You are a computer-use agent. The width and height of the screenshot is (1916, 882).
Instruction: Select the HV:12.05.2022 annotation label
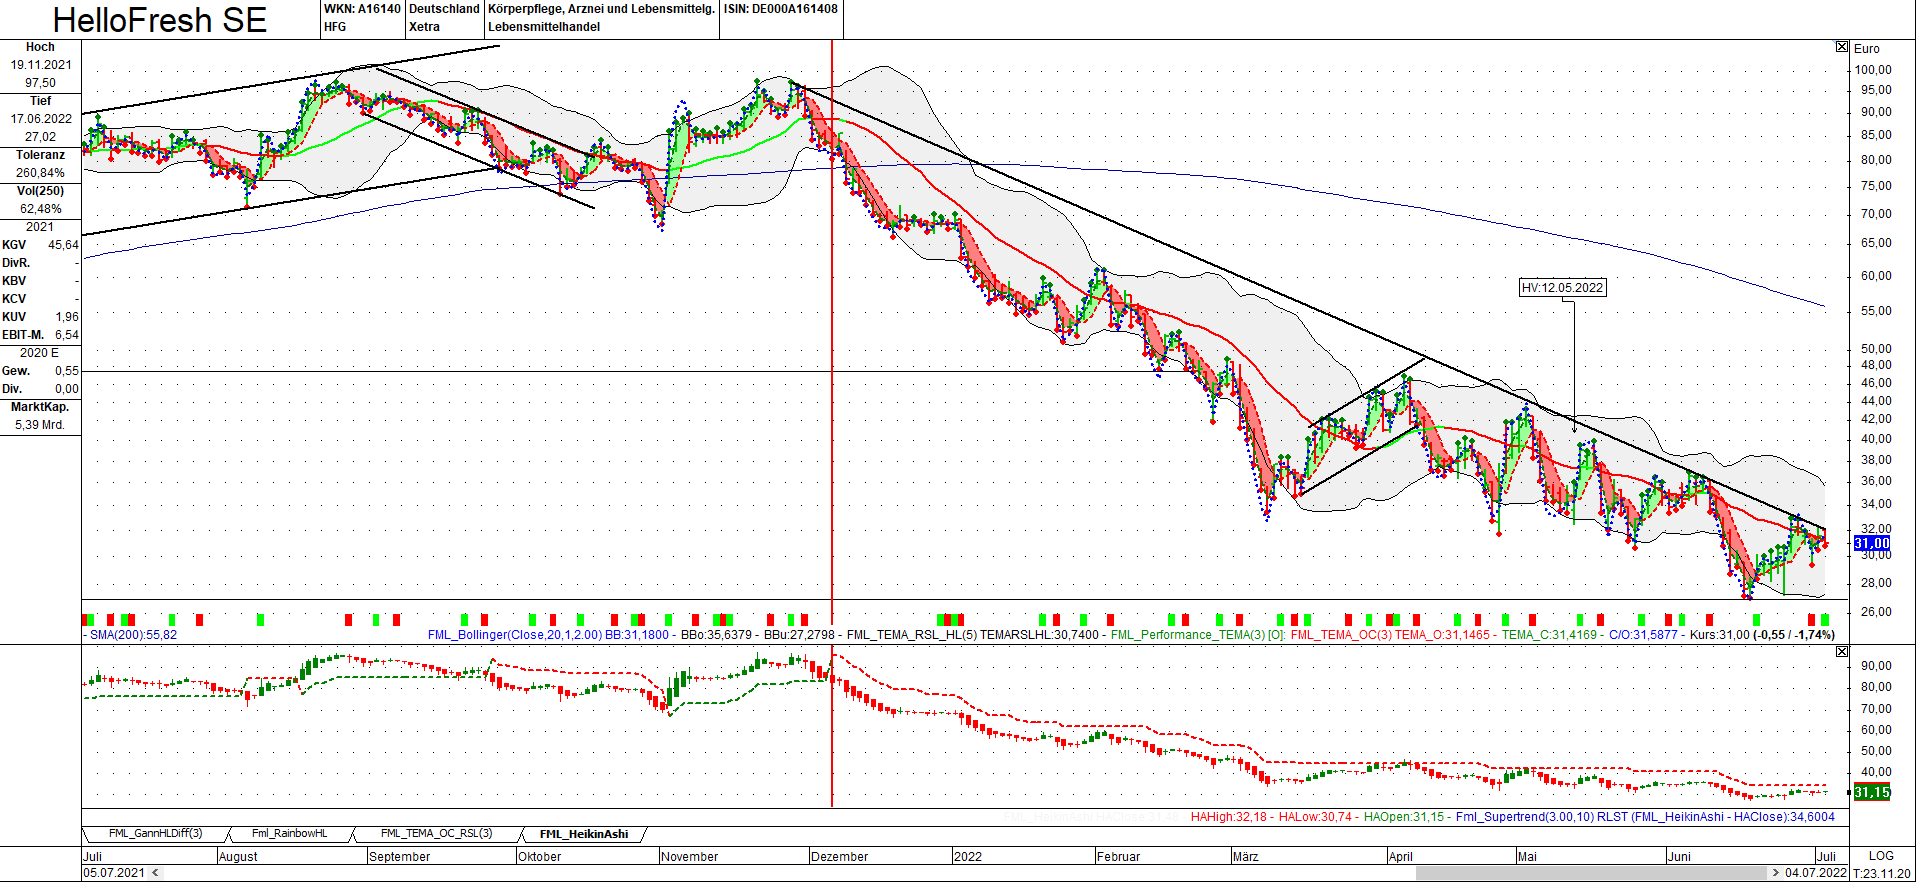coord(1562,288)
